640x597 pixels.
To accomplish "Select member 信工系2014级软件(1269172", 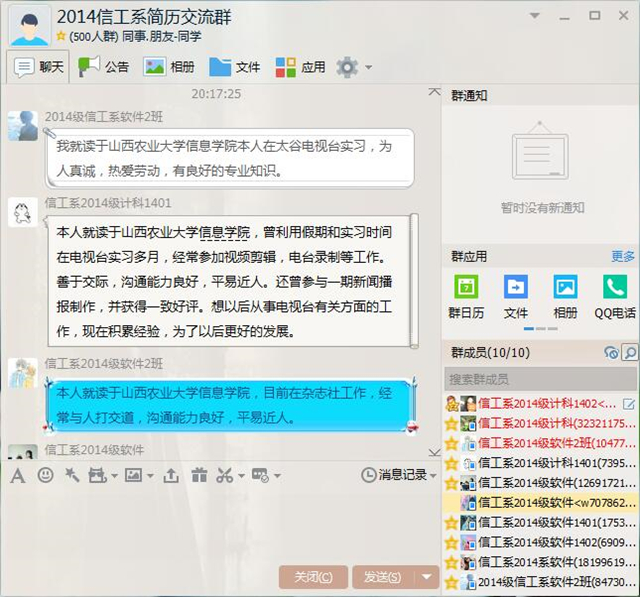I will [540, 483].
